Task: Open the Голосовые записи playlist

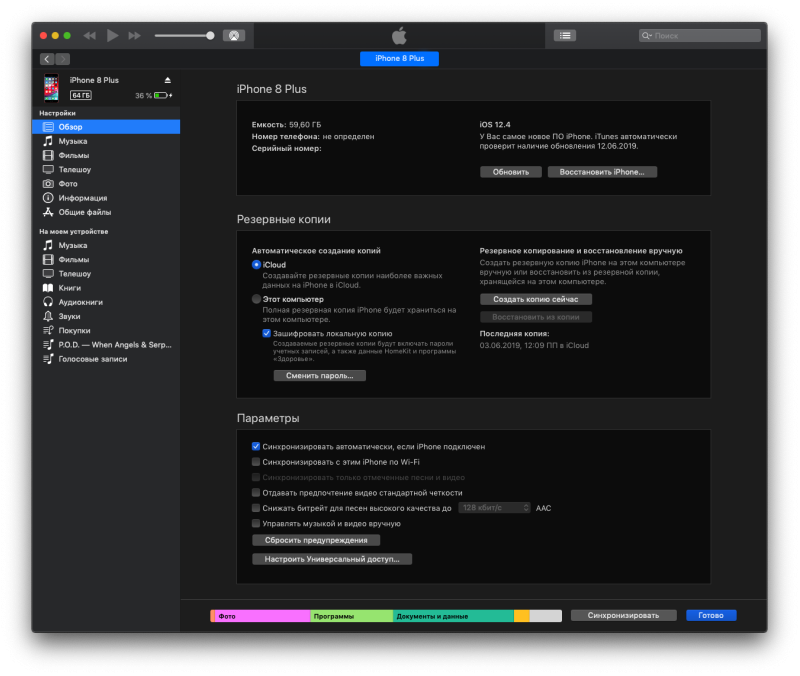Action: click(x=106, y=359)
